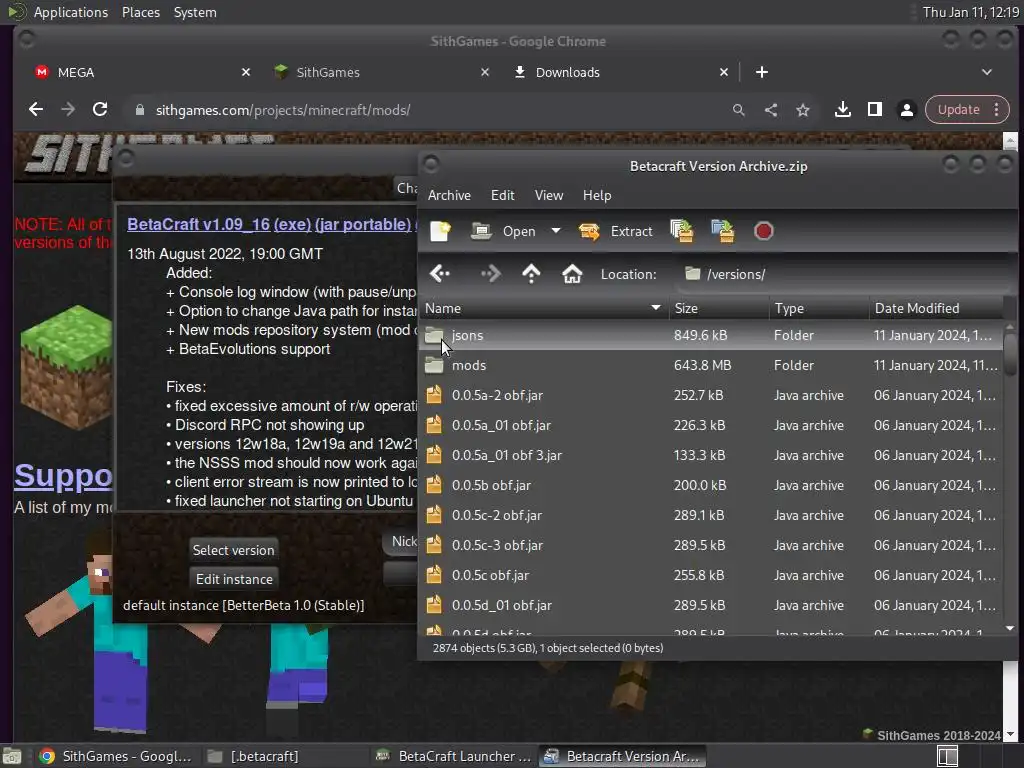
Task: Click the new archive icon in archive manager
Action: (440, 231)
